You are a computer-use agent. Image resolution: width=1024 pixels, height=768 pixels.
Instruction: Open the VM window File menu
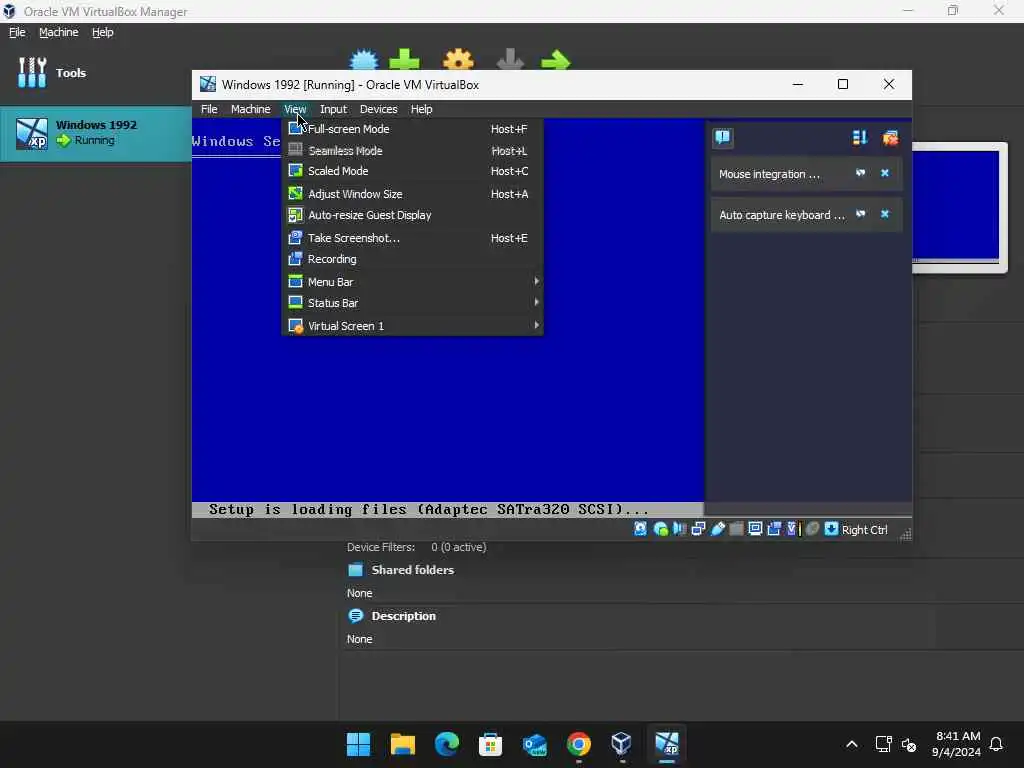click(209, 109)
